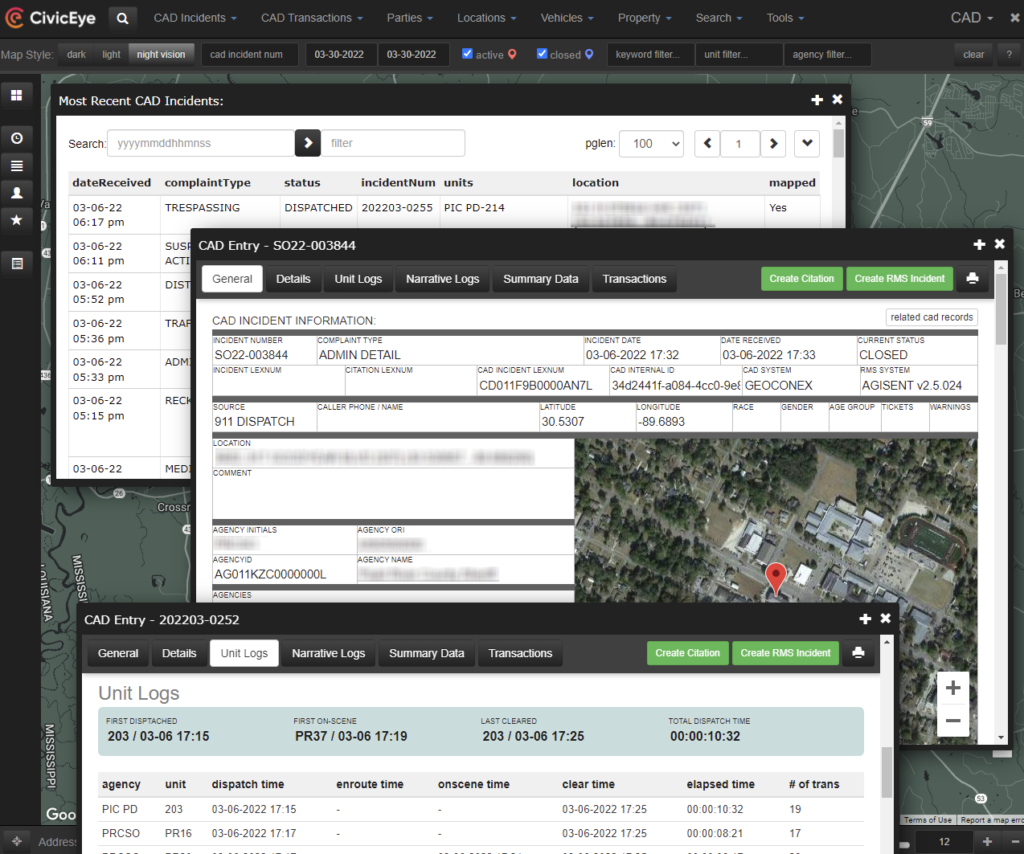Select the clock history icon in the sidebar

[x=15, y=137]
